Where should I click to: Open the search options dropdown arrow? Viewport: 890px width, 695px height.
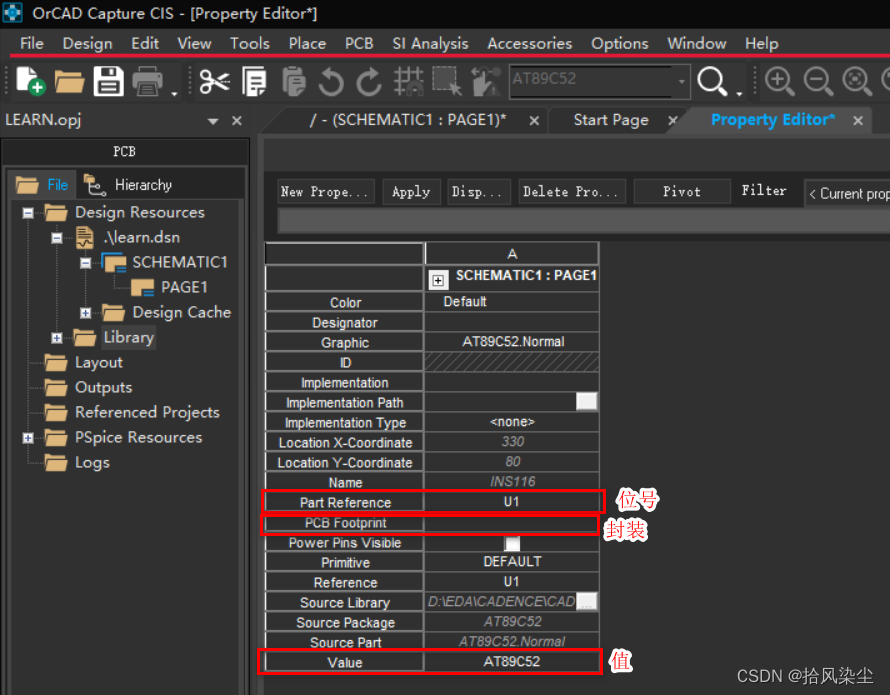tap(738, 93)
